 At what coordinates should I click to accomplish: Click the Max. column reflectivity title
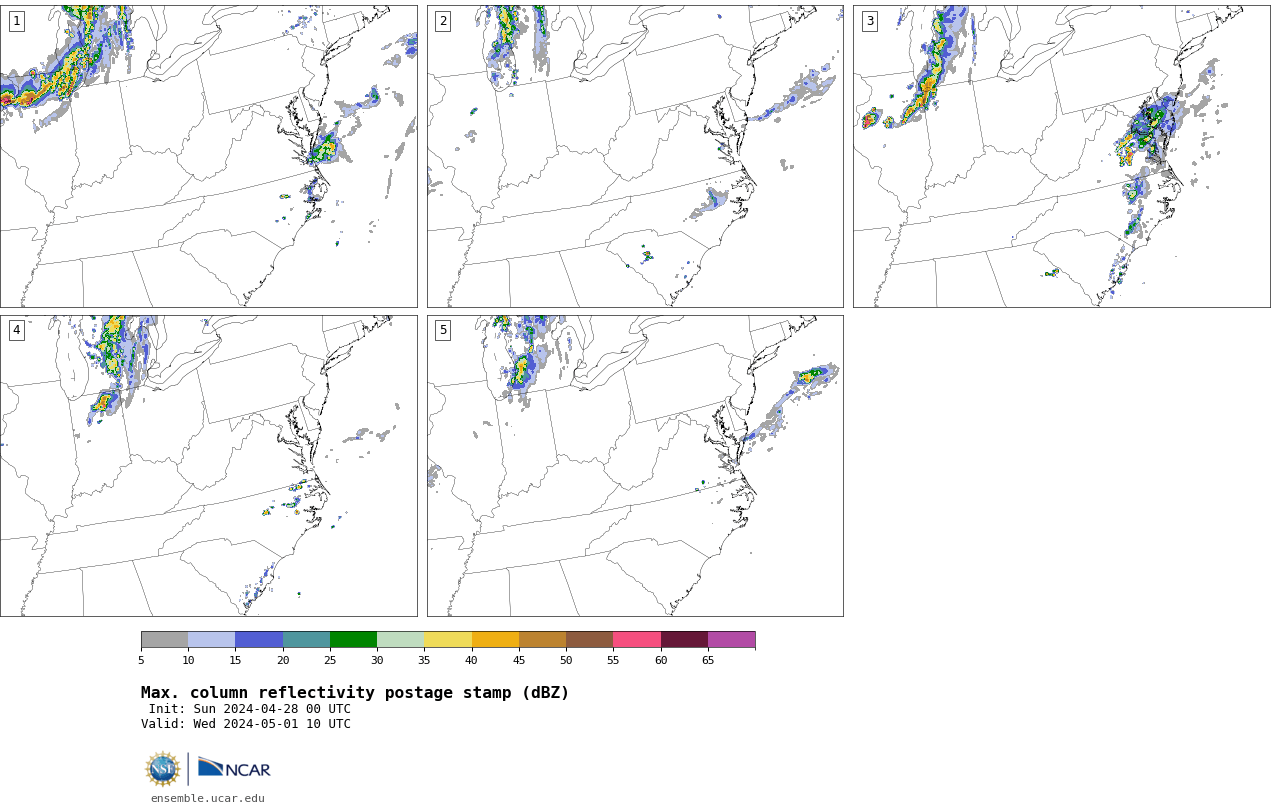355,693
